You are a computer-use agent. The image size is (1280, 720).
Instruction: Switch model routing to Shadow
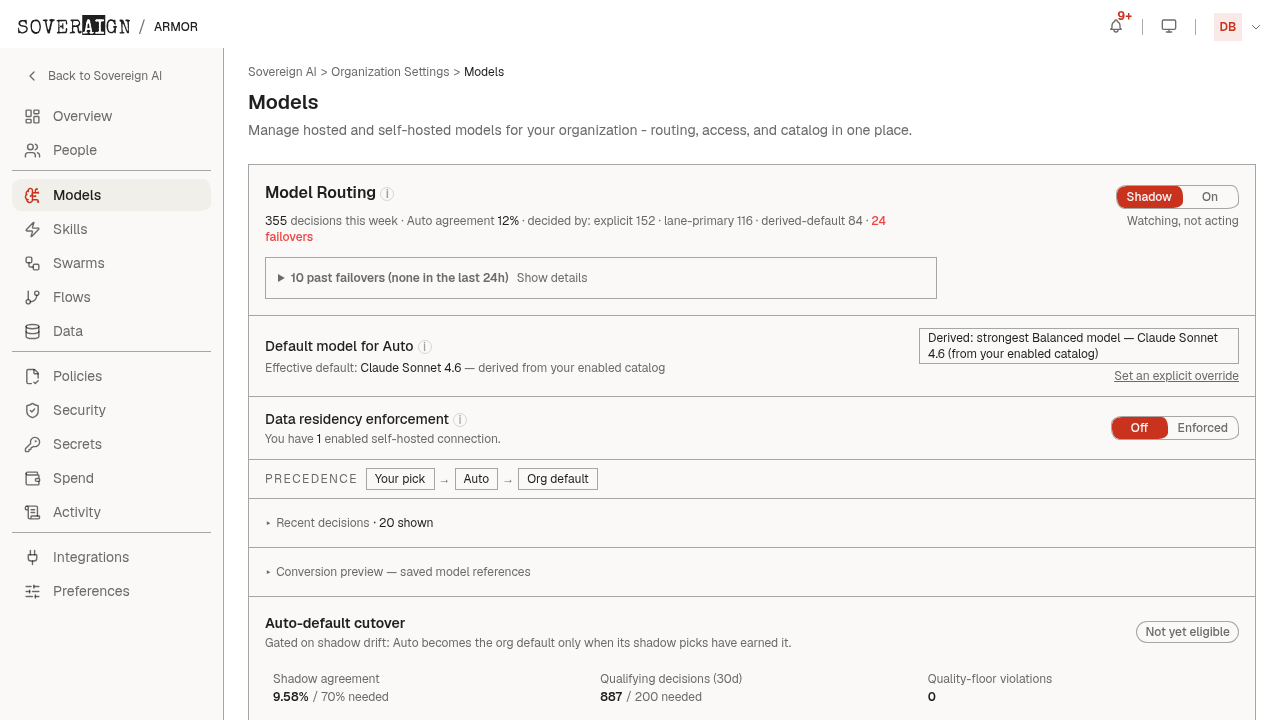point(1149,197)
